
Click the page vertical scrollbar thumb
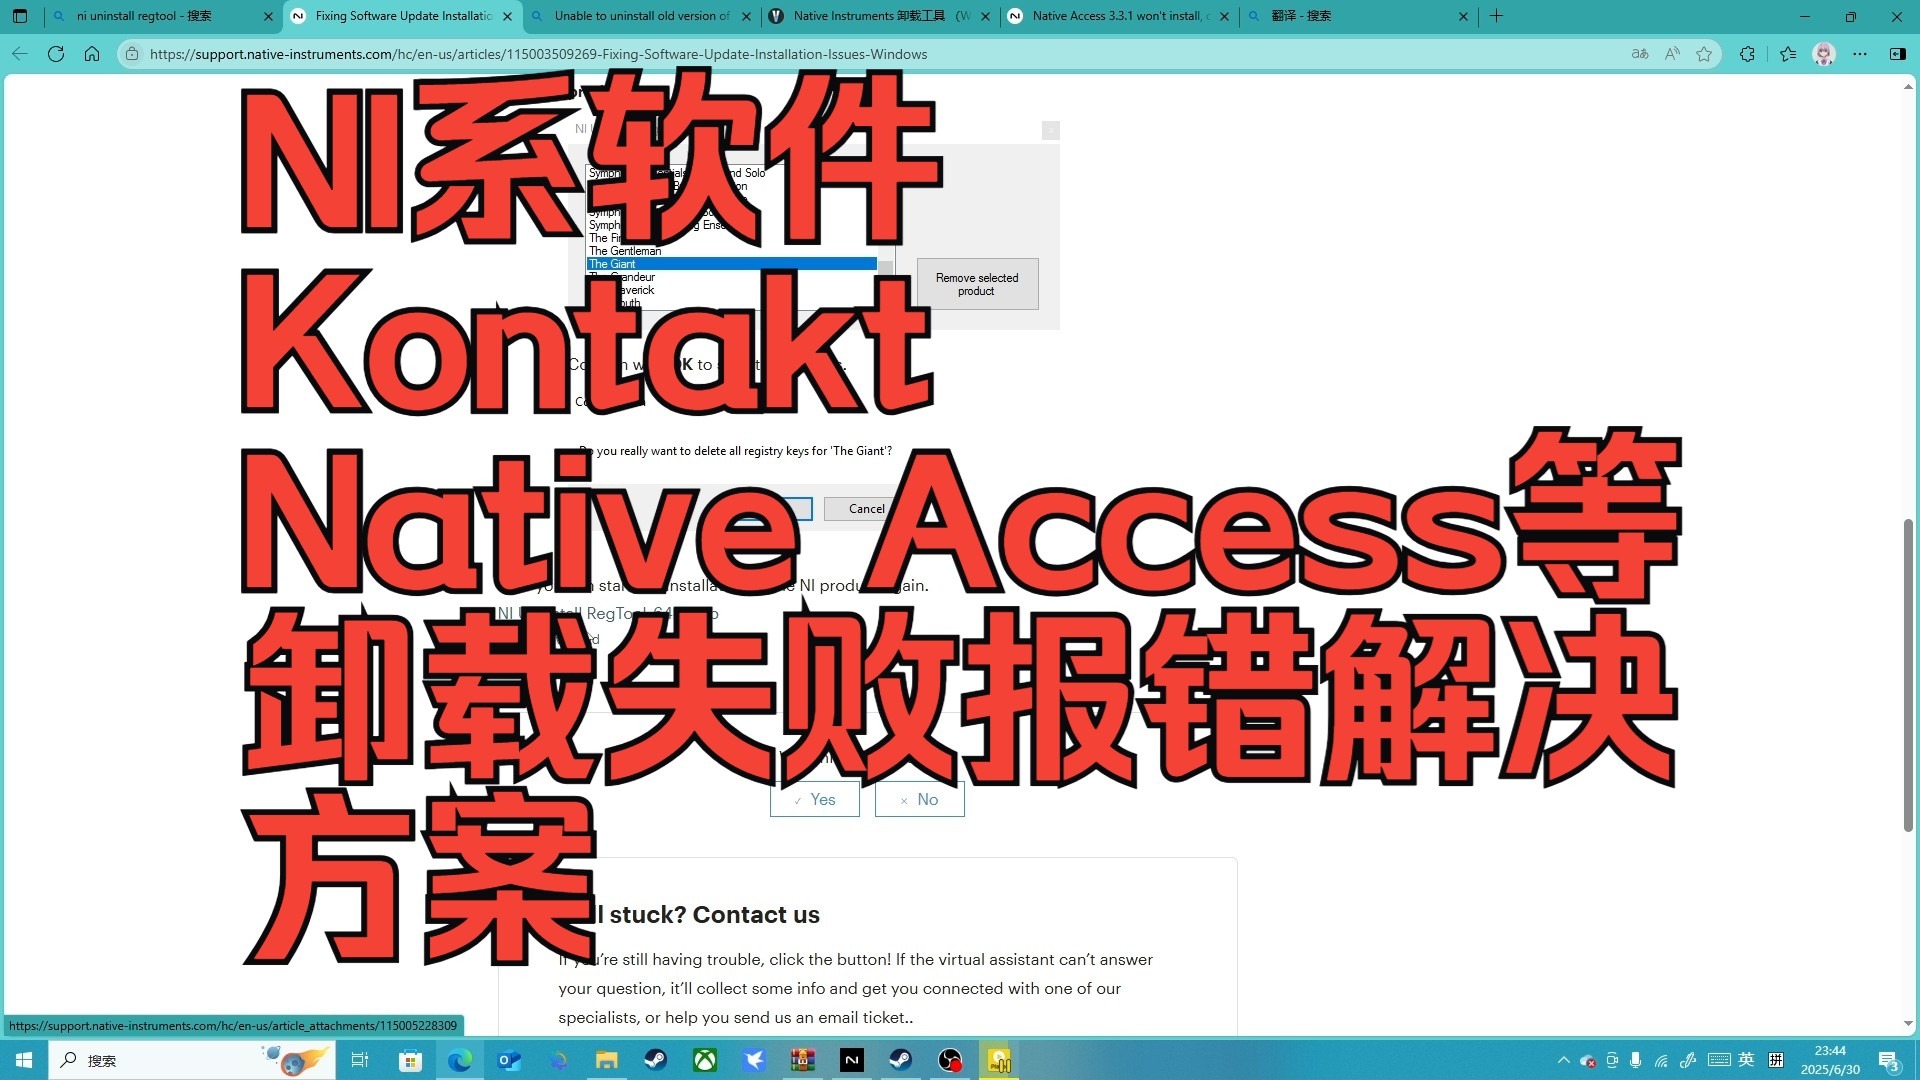click(1908, 675)
